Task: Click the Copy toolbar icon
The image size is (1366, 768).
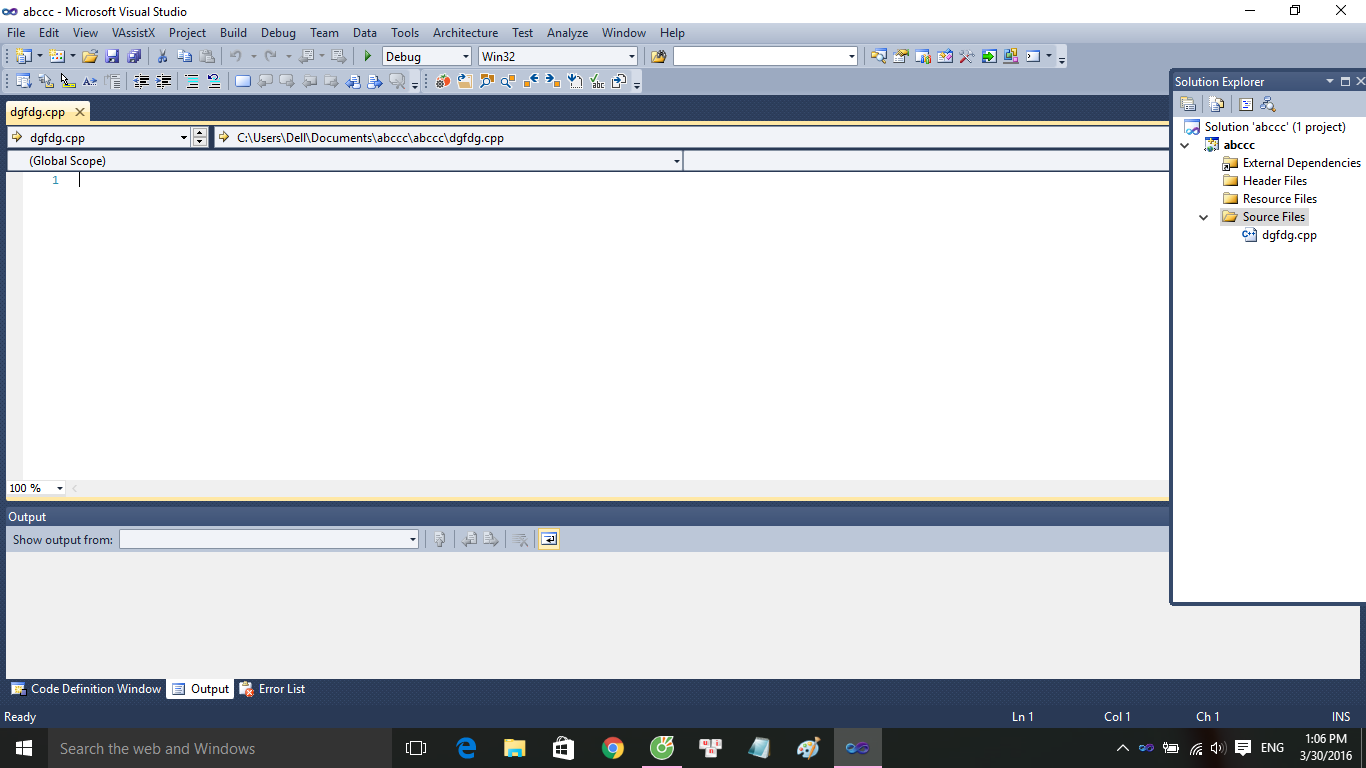Action: click(184, 57)
